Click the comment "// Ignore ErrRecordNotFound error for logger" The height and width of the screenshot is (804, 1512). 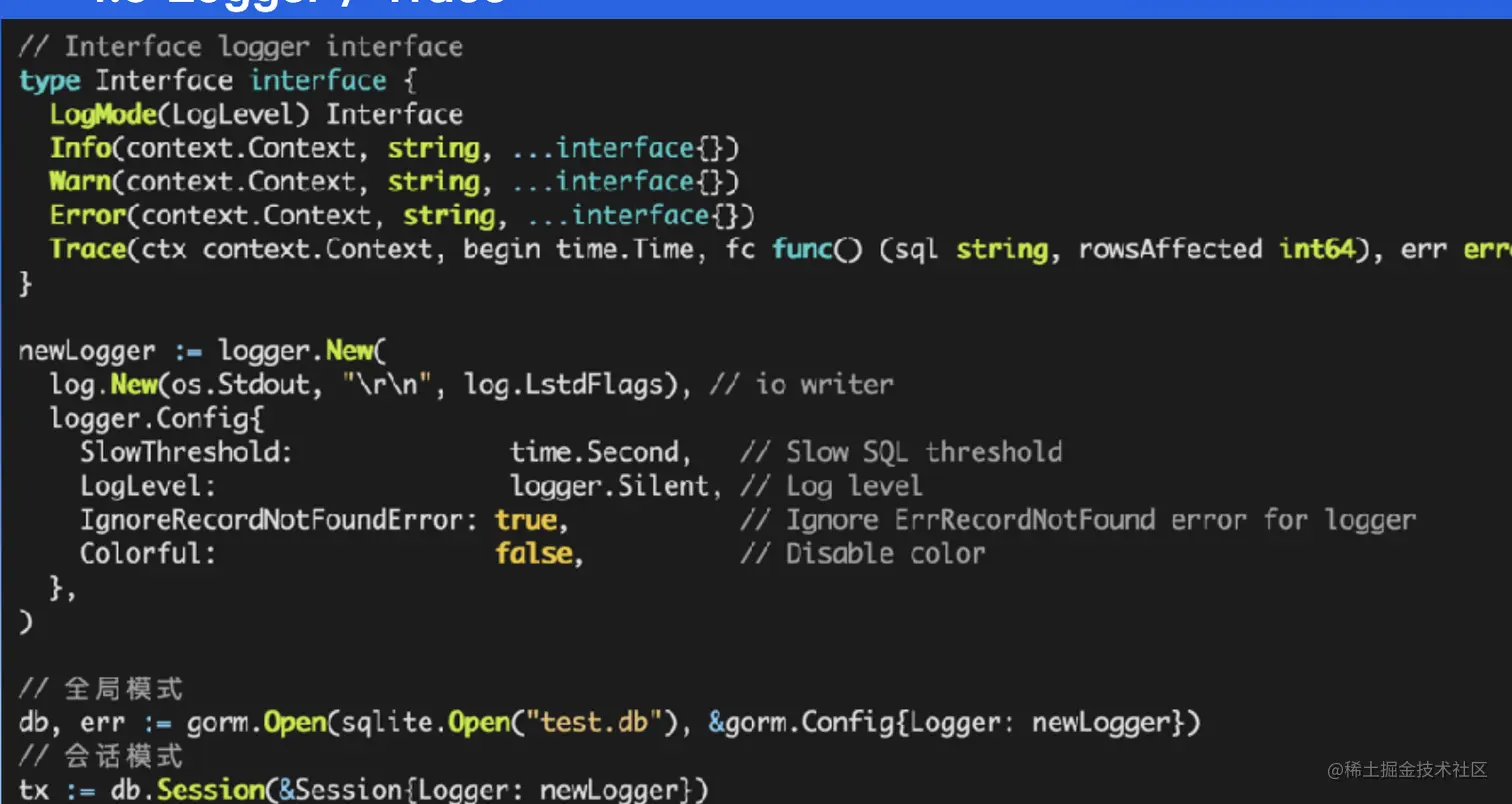coord(1078,520)
